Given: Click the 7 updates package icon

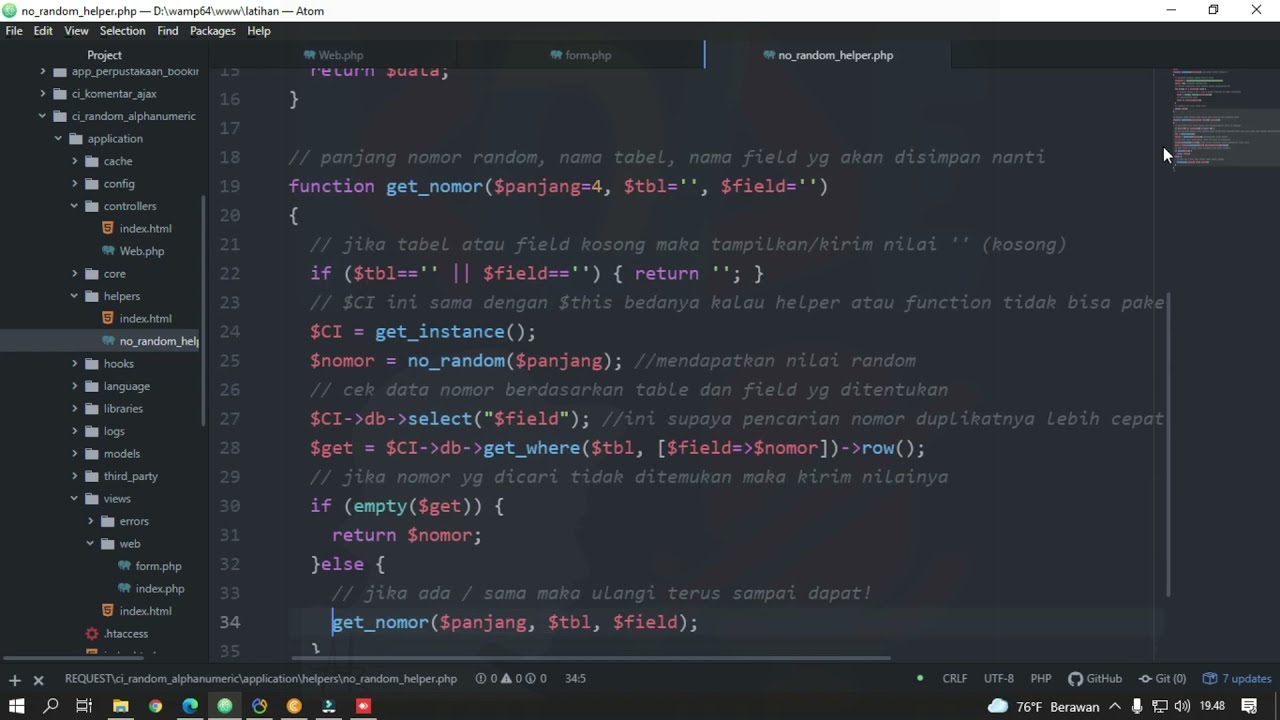Looking at the screenshot, I should (1210, 678).
